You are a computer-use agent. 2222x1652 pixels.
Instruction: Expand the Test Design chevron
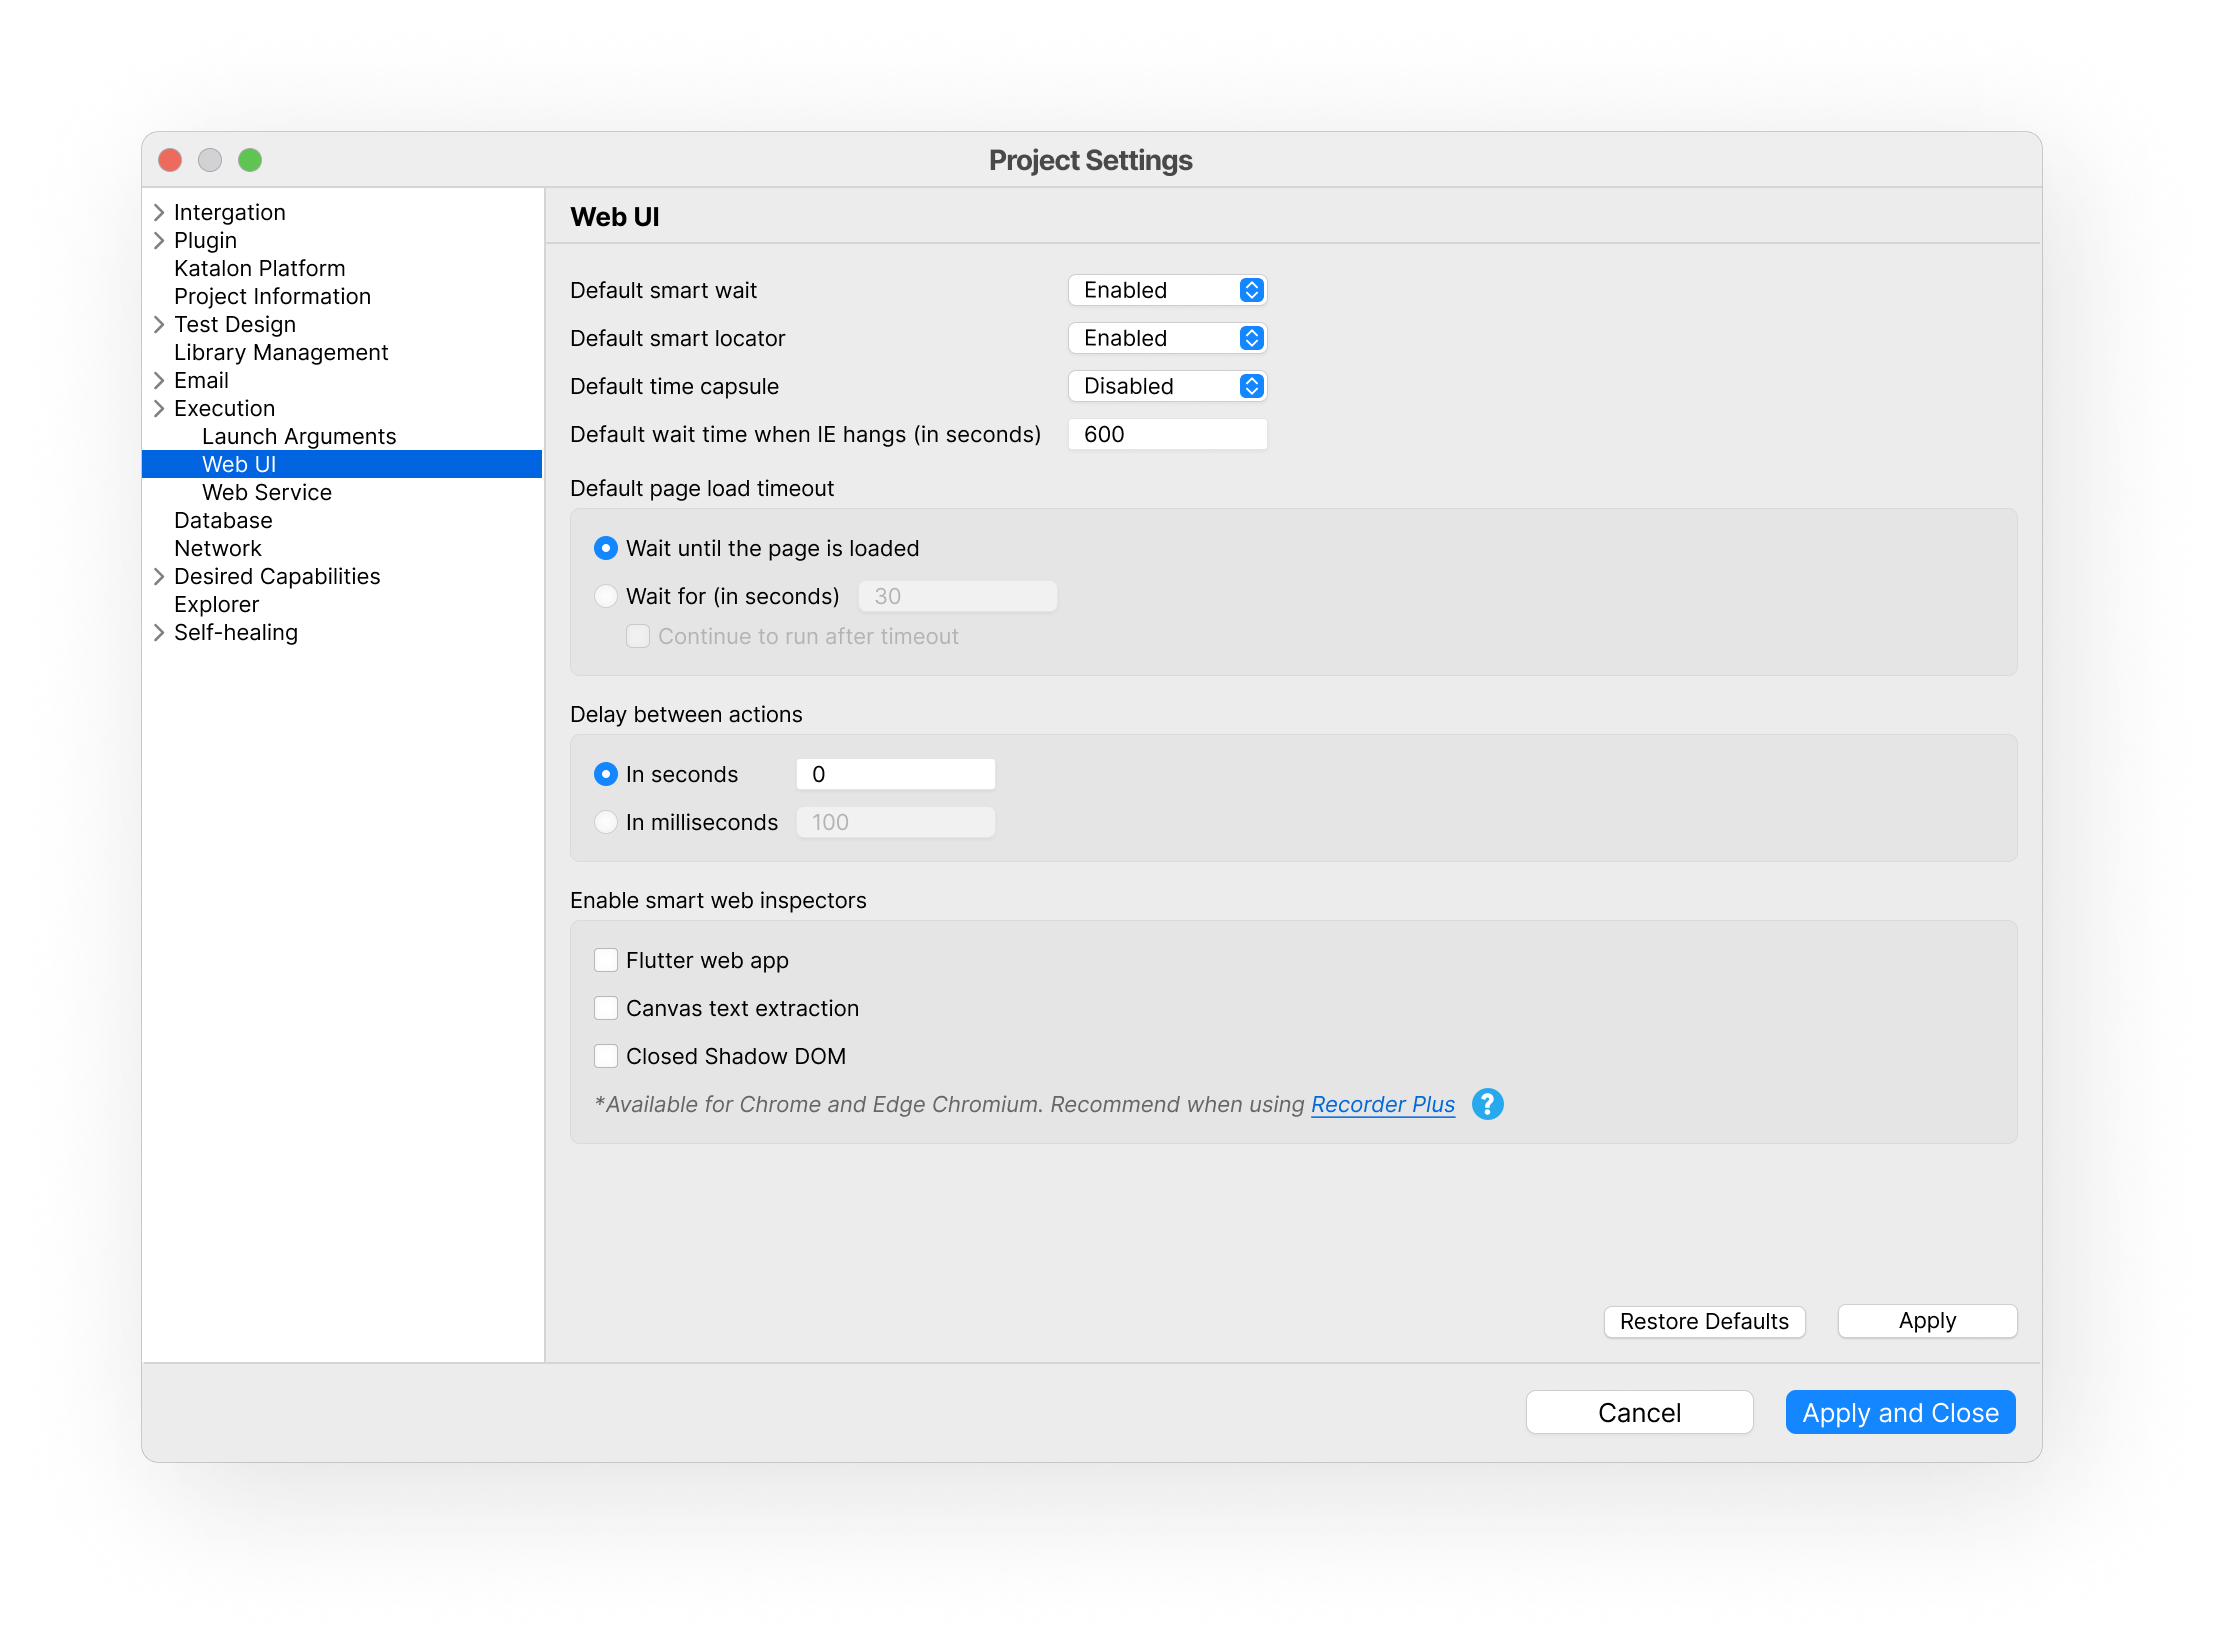pyautogui.click(x=159, y=324)
